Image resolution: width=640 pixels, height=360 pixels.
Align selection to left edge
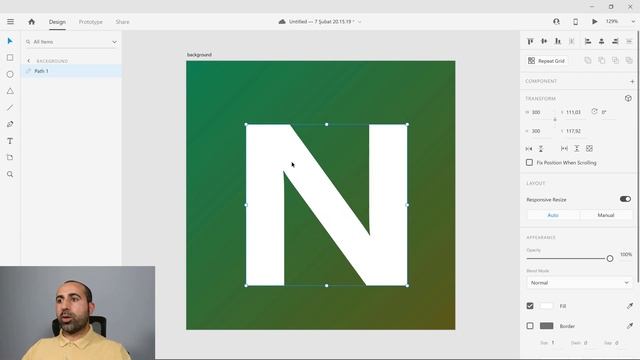pos(588,41)
